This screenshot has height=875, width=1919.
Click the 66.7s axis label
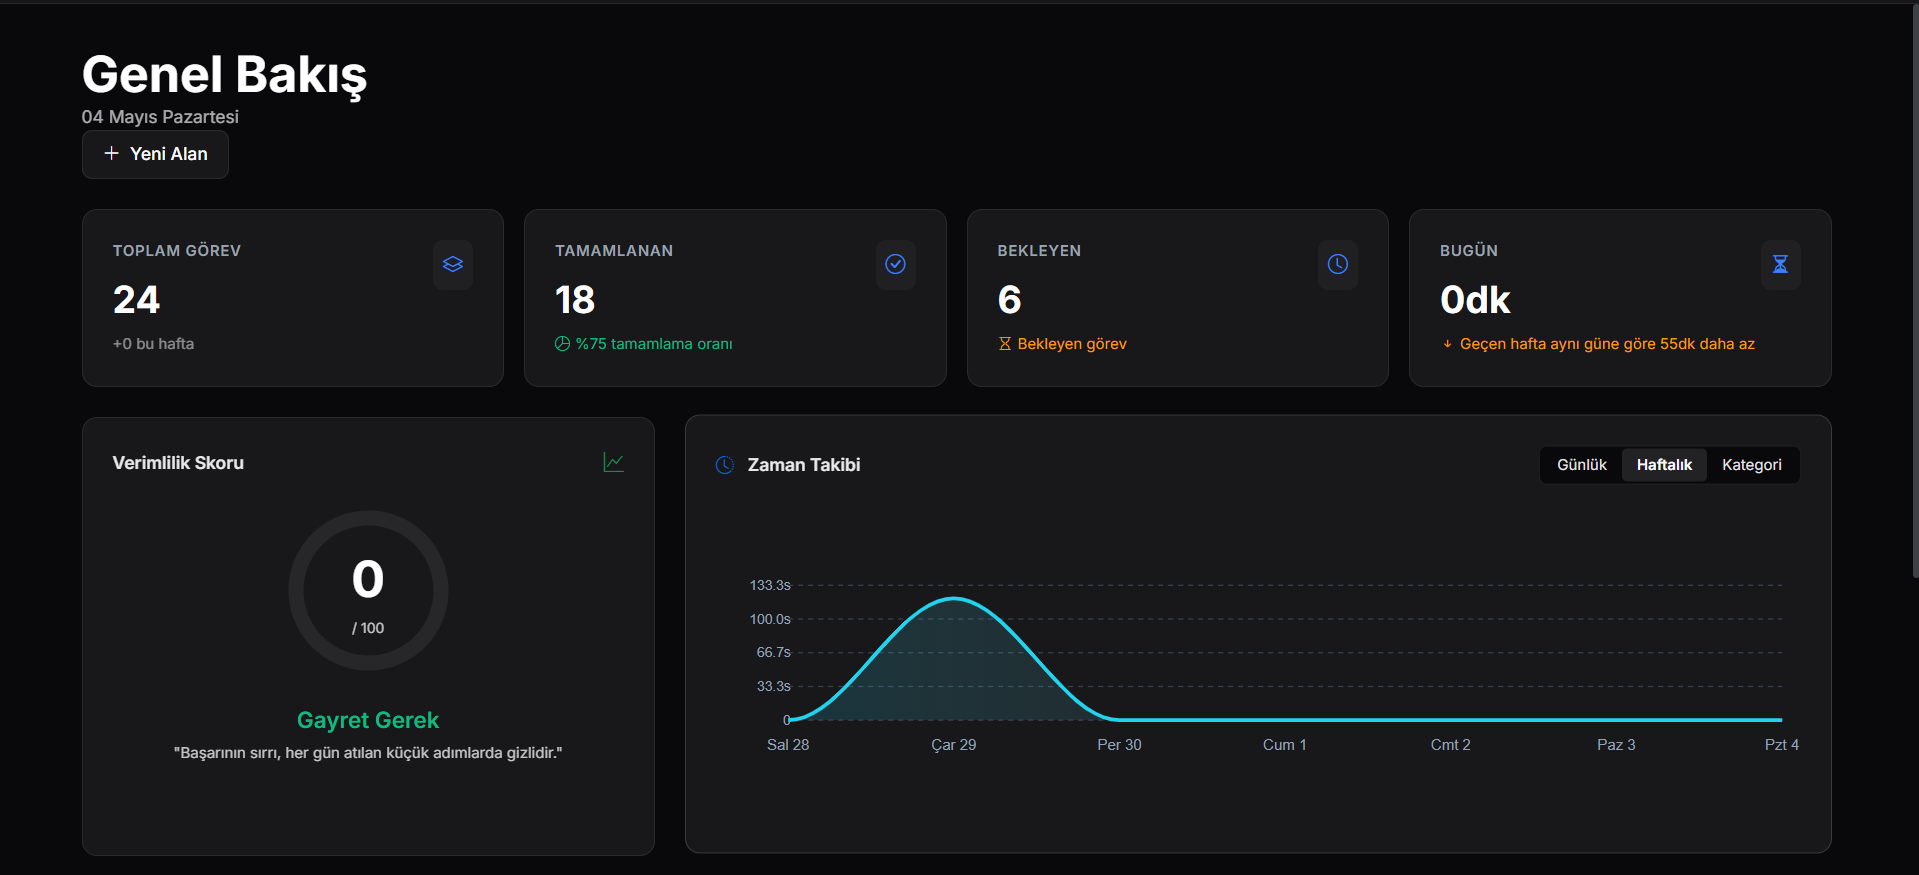point(773,652)
